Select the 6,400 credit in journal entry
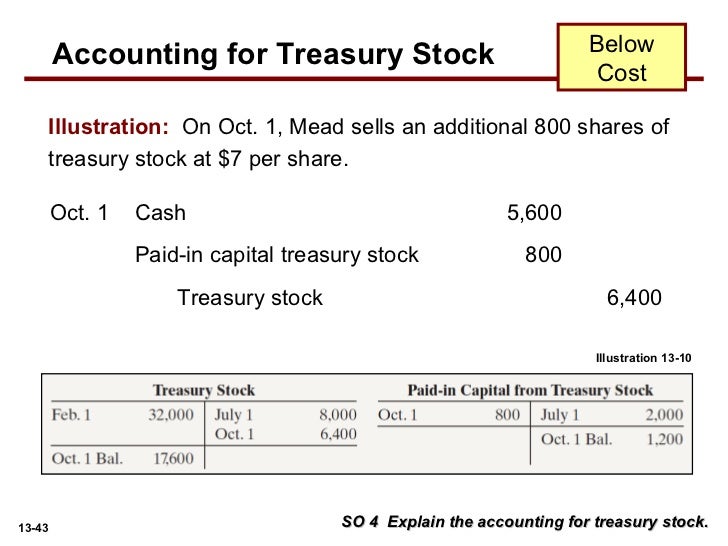 634,297
